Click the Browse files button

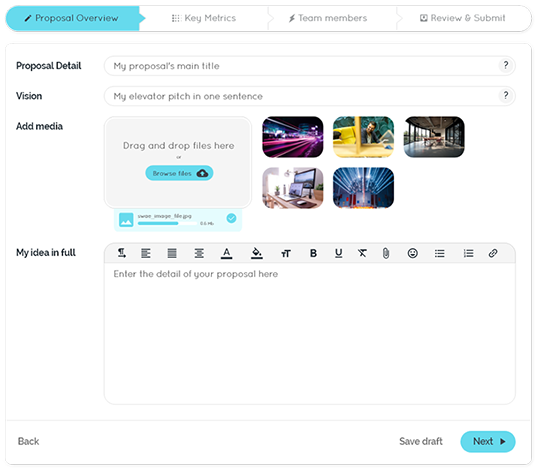pyautogui.click(x=179, y=173)
